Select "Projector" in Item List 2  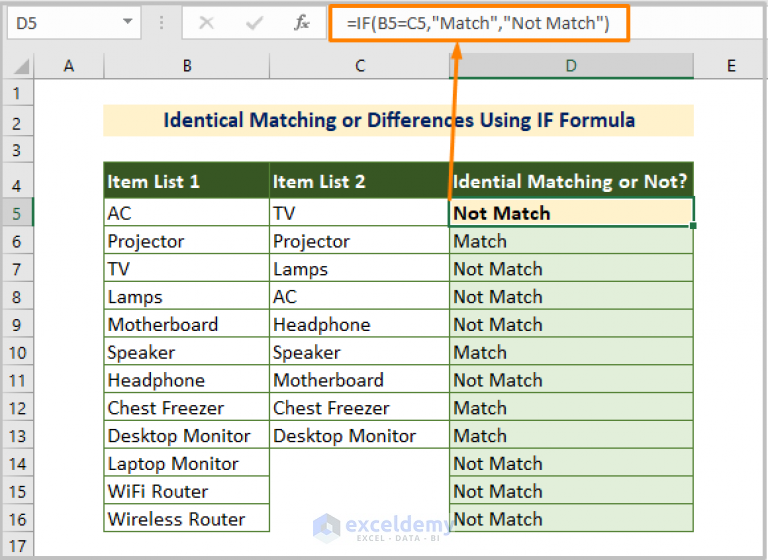(x=360, y=241)
